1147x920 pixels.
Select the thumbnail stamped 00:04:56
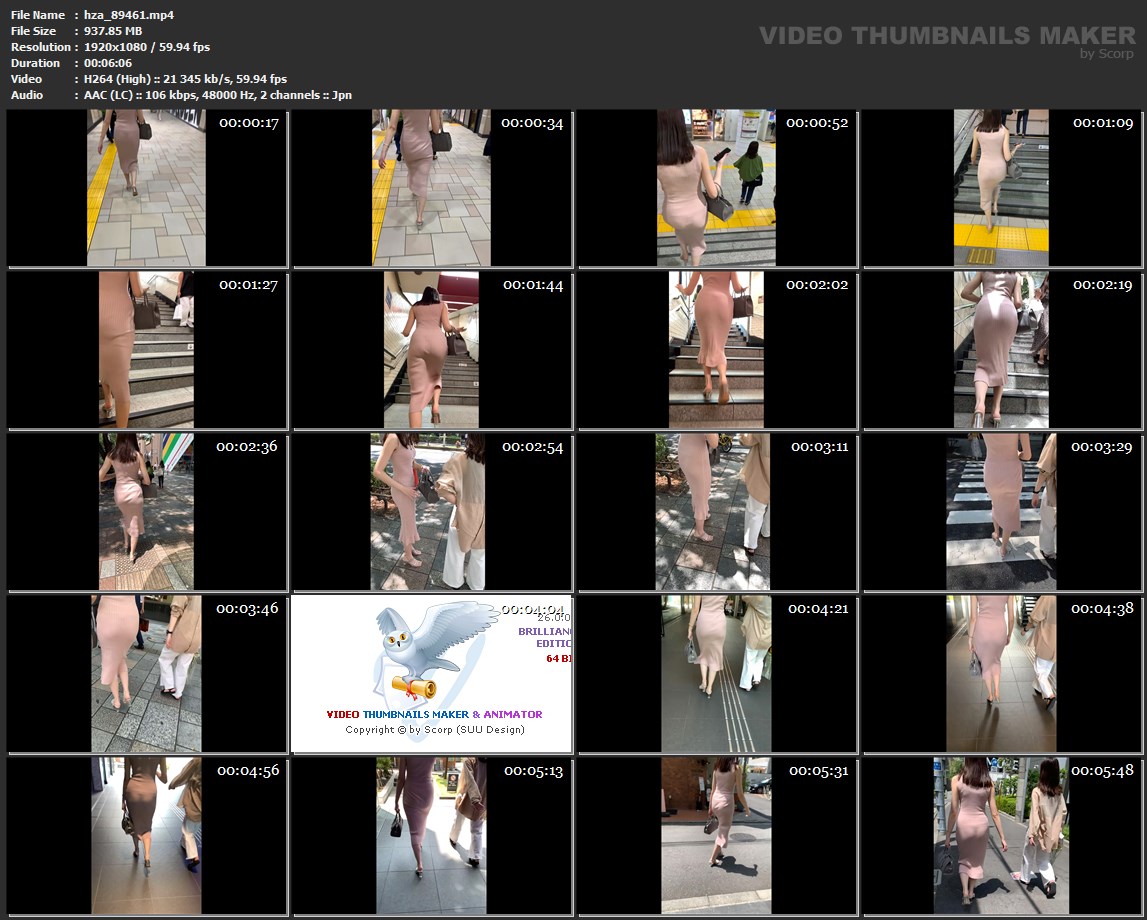click(x=146, y=836)
